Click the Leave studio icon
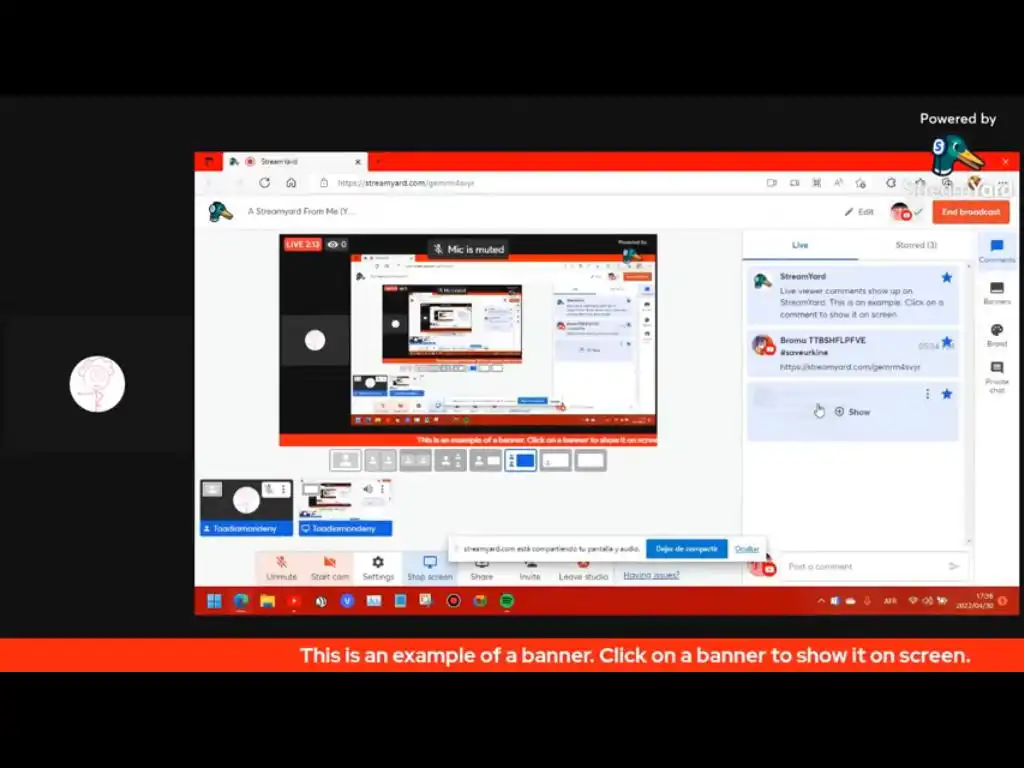Viewport: 1024px width, 768px height. point(583,569)
